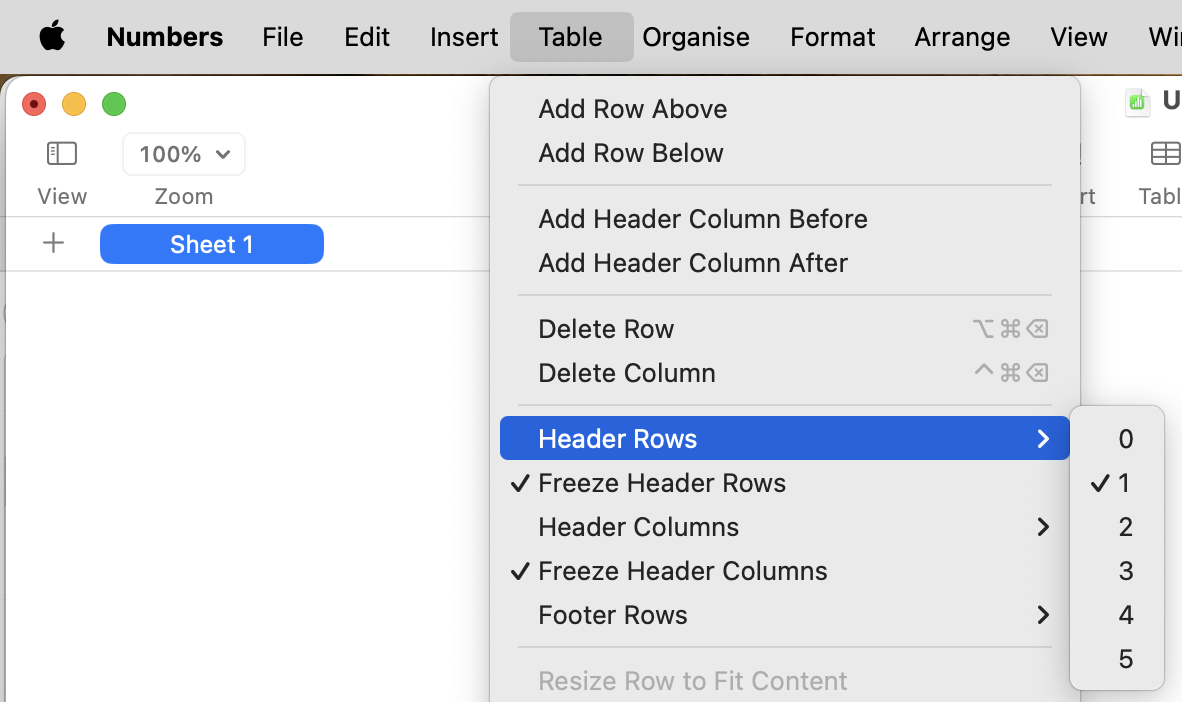Click the View sidebar icon in toolbar
This screenshot has height=702, width=1182.
pos(62,153)
